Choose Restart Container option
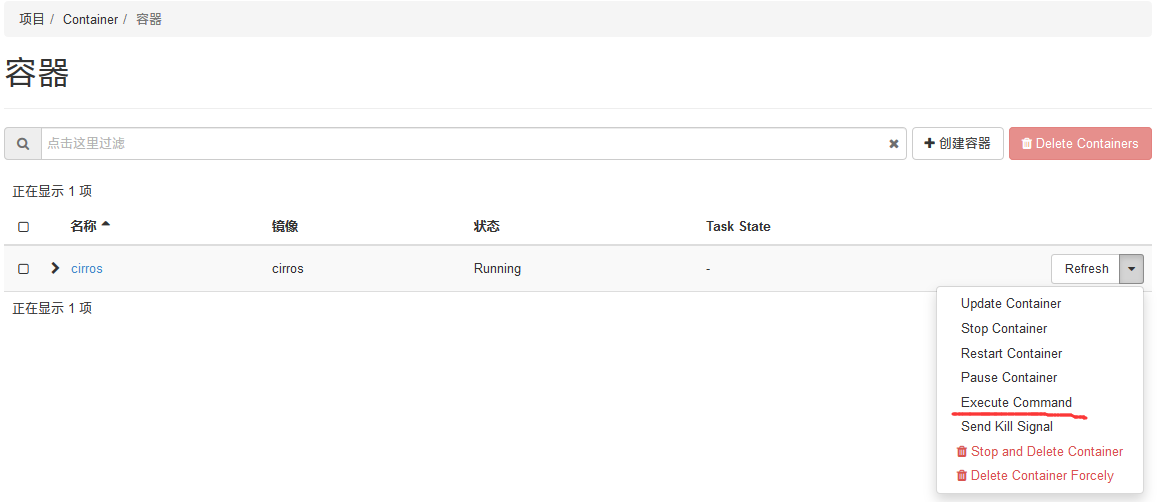The image size is (1158, 502). 1011,353
